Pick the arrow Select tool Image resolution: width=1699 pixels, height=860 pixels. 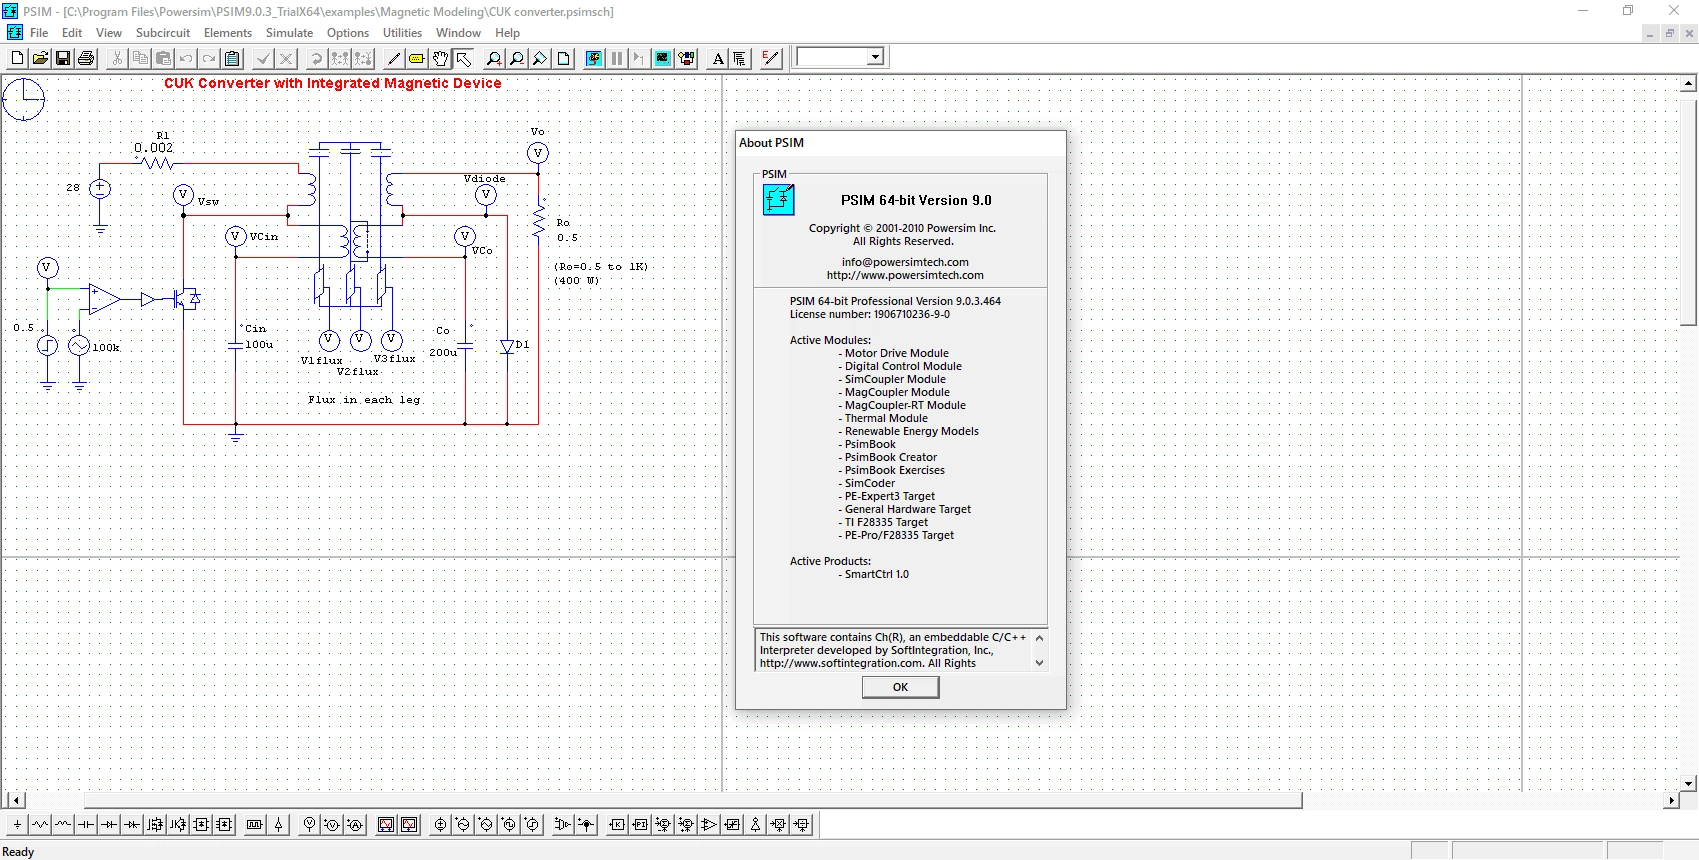click(463, 58)
